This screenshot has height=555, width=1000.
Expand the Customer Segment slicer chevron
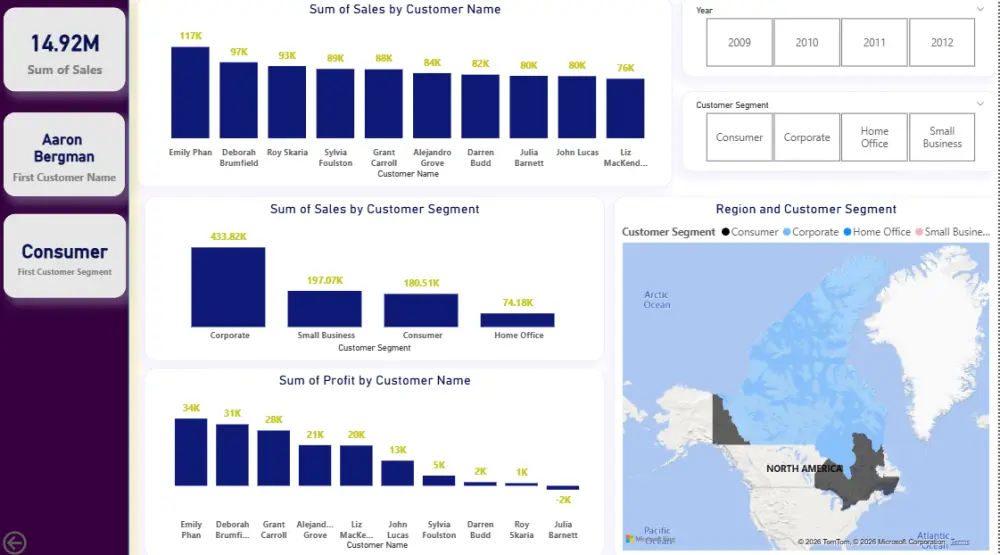(980, 103)
